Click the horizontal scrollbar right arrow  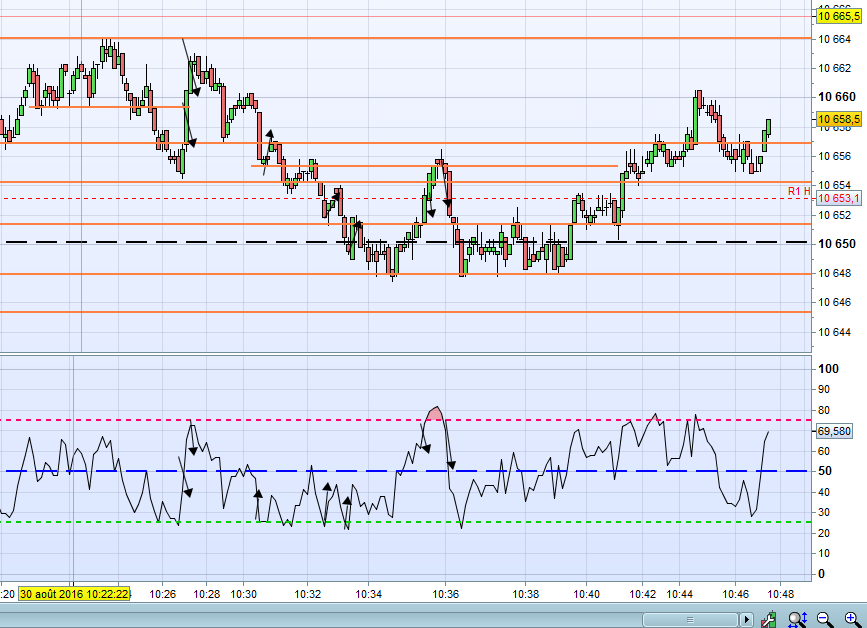(746, 619)
